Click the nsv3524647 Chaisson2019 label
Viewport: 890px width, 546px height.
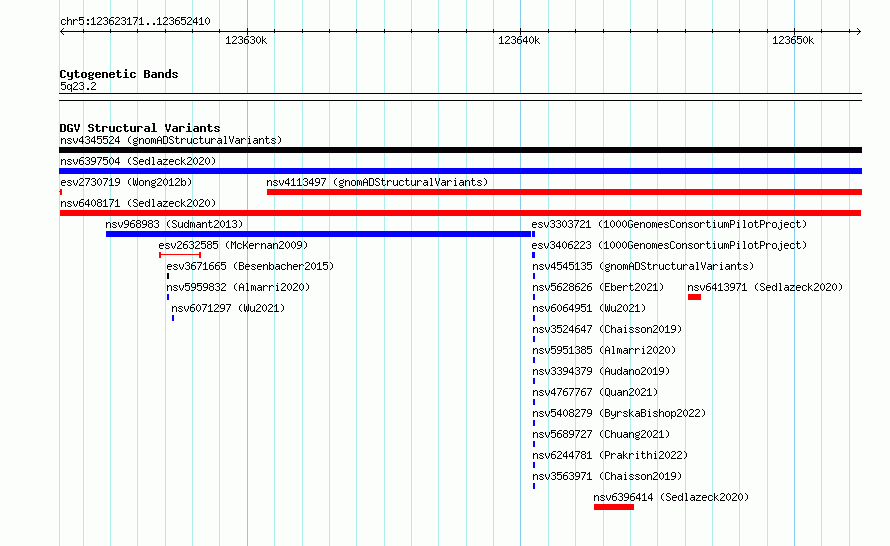point(607,329)
